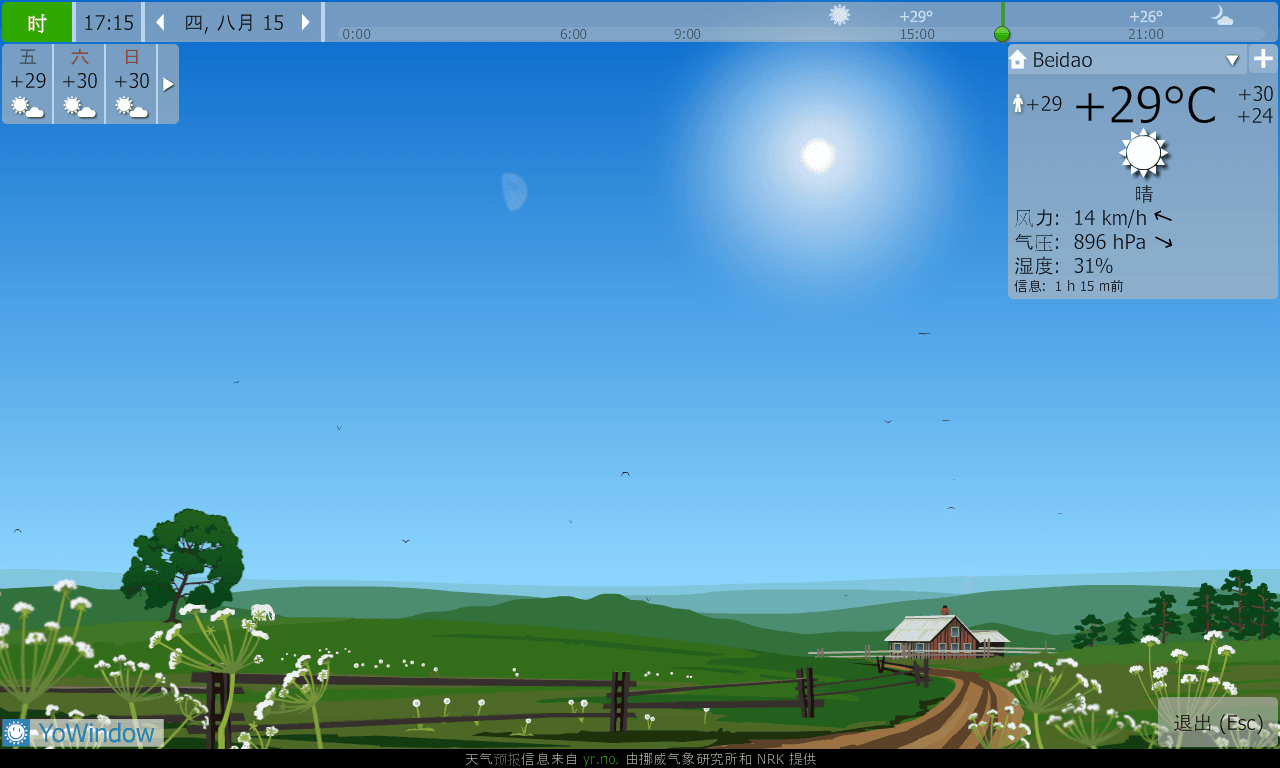Select Saturday 六 forecast tab
This screenshot has height=768, width=1280.
80,84
